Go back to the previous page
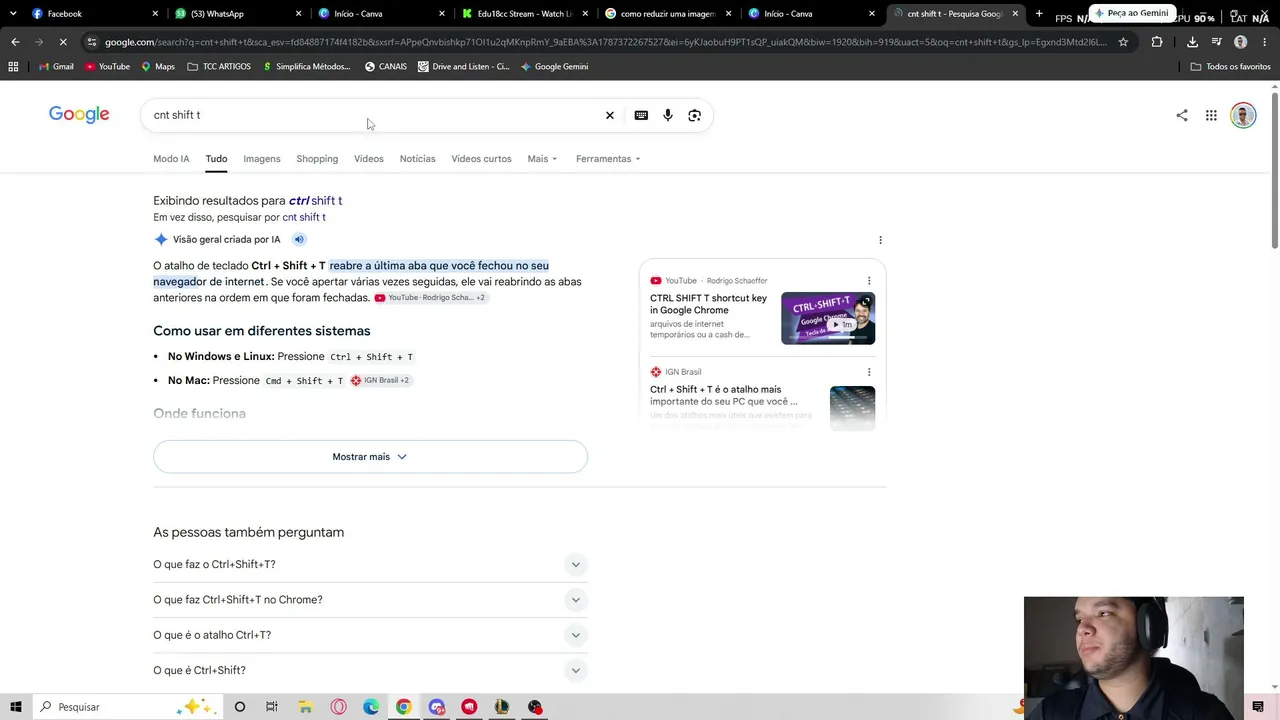 pyautogui.click(x=15, y=42)
